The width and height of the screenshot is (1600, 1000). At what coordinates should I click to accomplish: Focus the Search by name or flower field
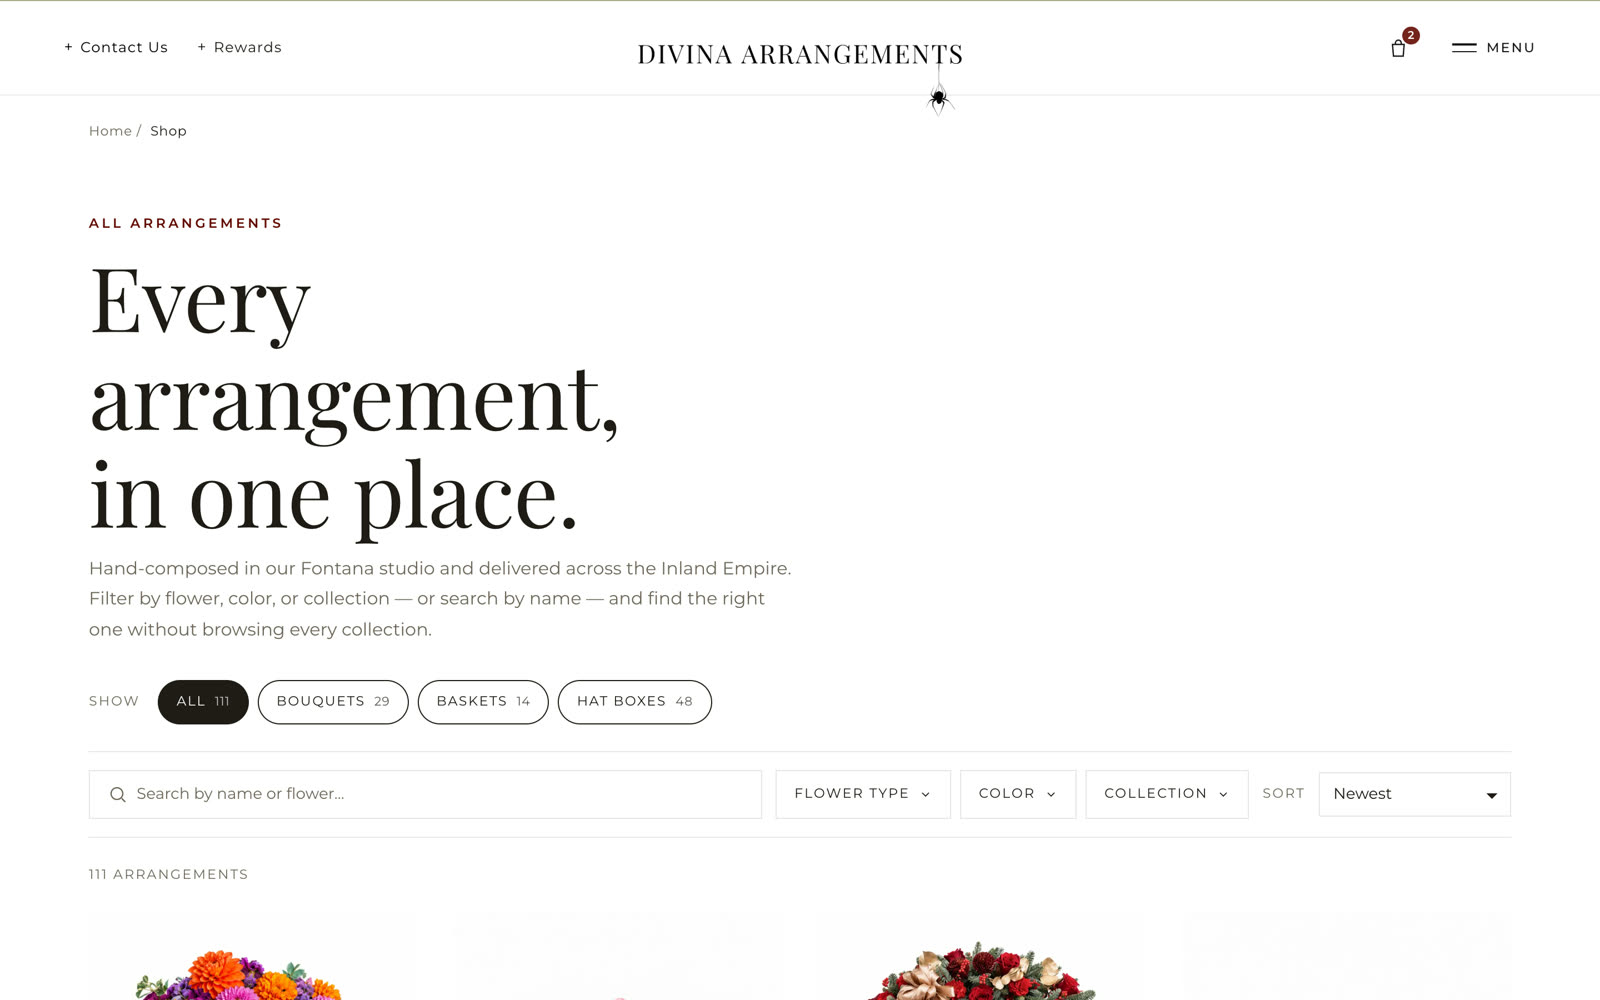pyautogui.click(x=425, y=794)
